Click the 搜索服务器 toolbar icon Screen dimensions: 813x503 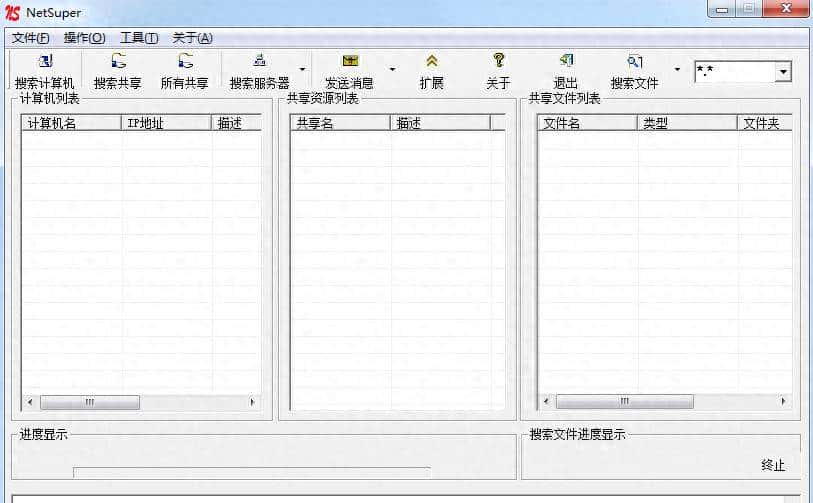click(260, 61)
